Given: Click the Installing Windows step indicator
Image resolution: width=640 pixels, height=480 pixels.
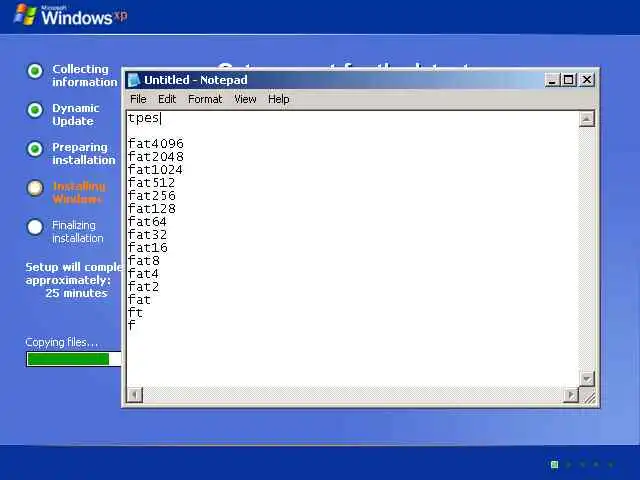Looking at the screenshot, I should (x=35, y=188).
